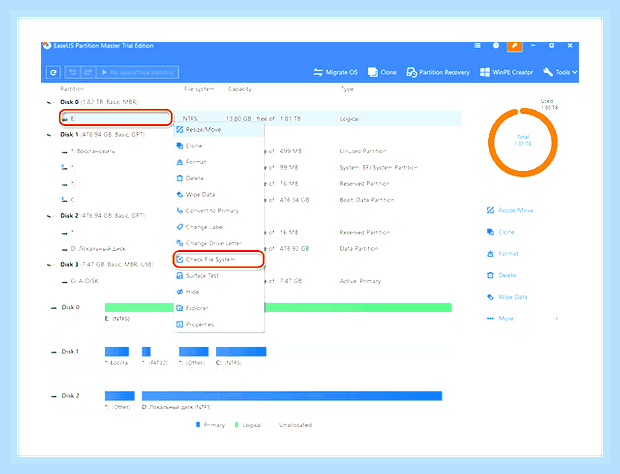Open the Tools dropdown menu
This screenshot has width=620, height=474.
560,72
